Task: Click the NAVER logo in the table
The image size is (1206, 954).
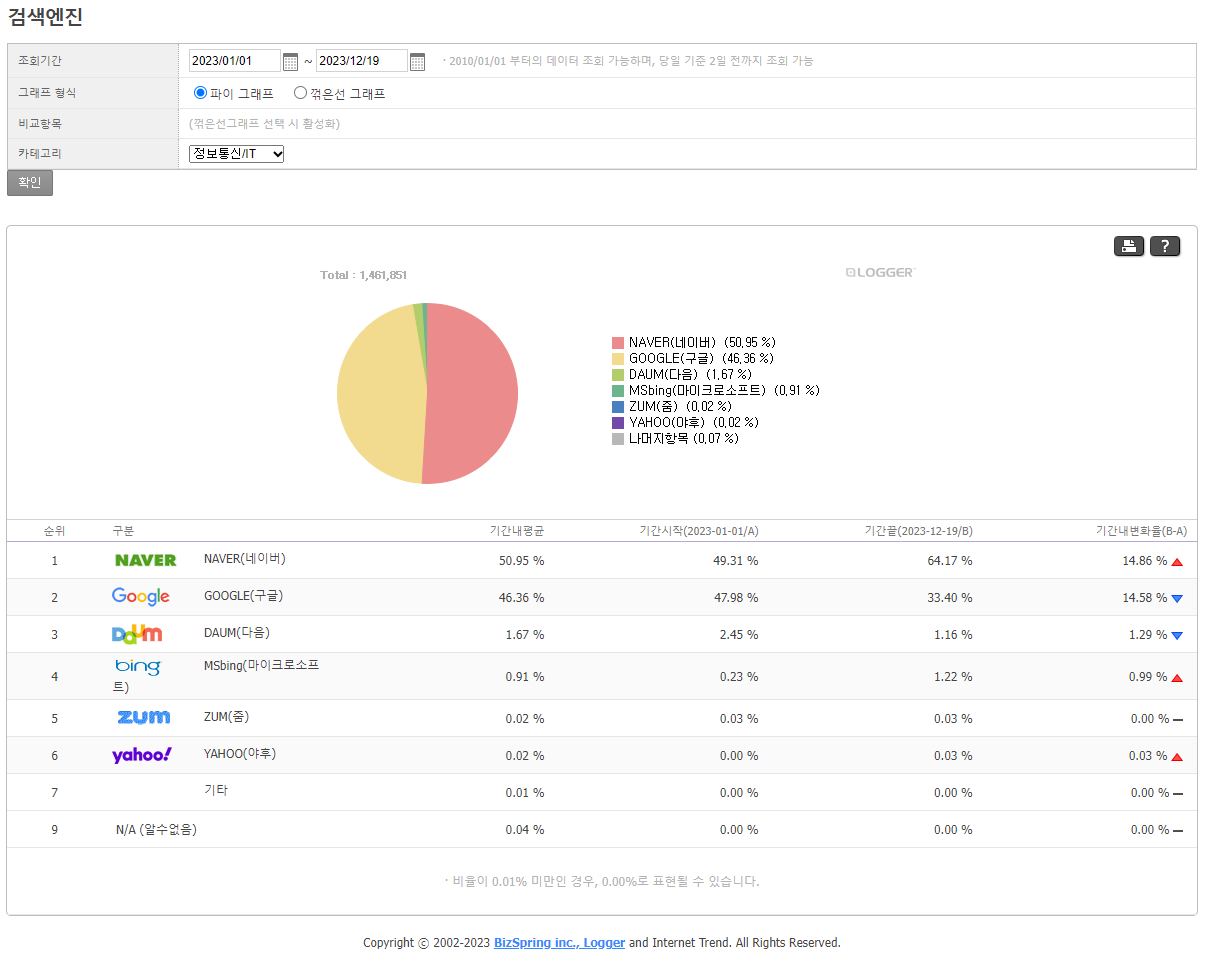Action: (x=146, y=560)
